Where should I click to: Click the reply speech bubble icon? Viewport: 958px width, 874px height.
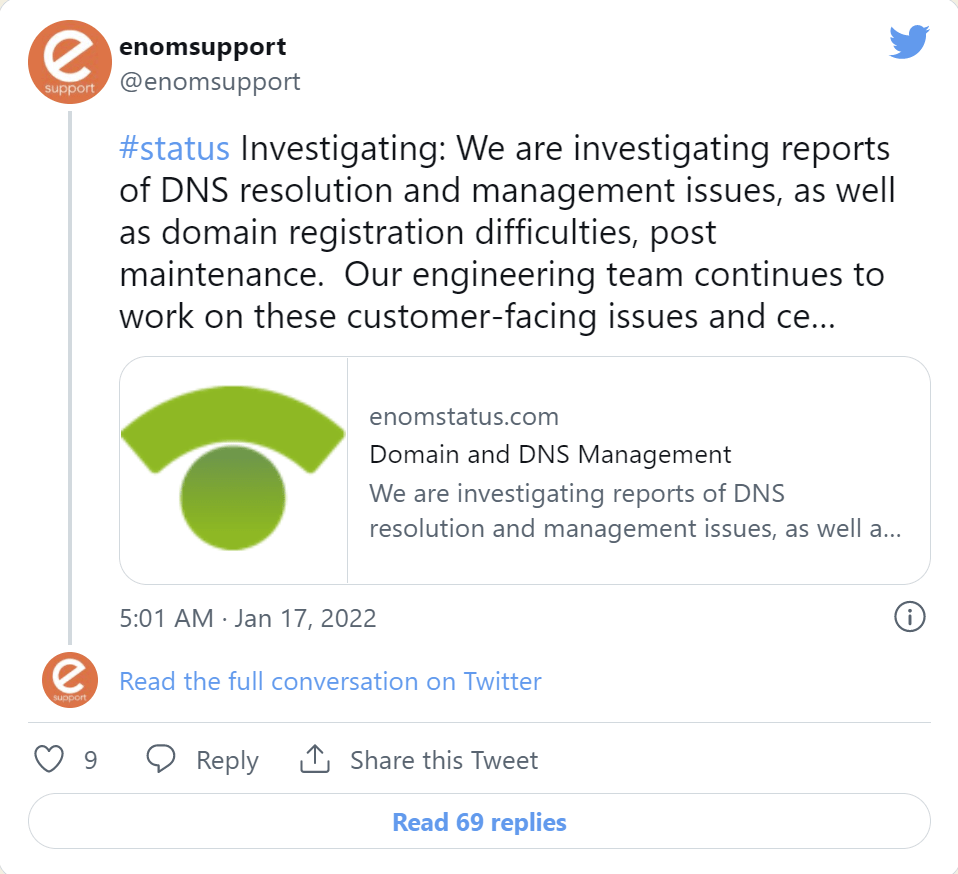161,760
